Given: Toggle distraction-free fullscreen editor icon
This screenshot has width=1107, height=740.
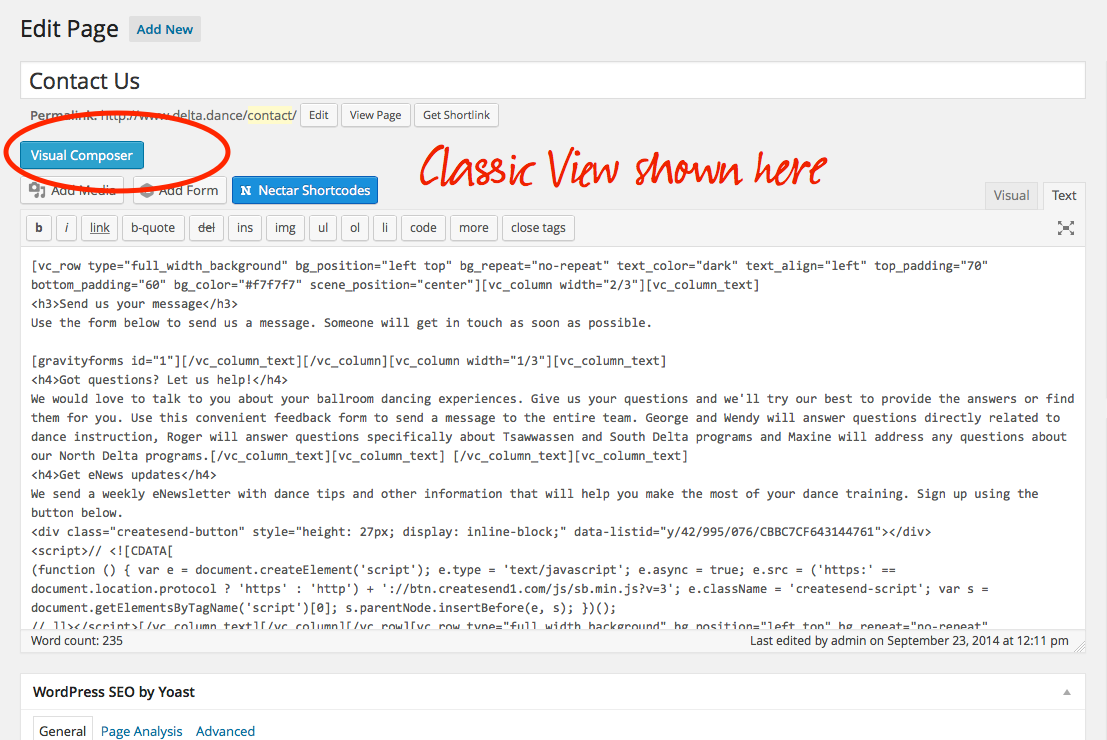Looking at the screenshot, I should (x=1066, y=228).
